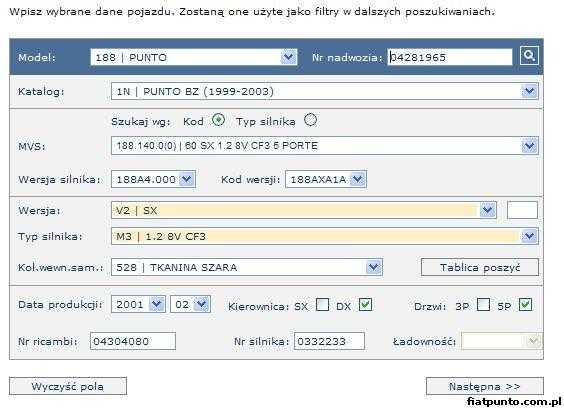Open the production month 02 dropdown
This screenshot has height=410, width=564.
point(190,304)
